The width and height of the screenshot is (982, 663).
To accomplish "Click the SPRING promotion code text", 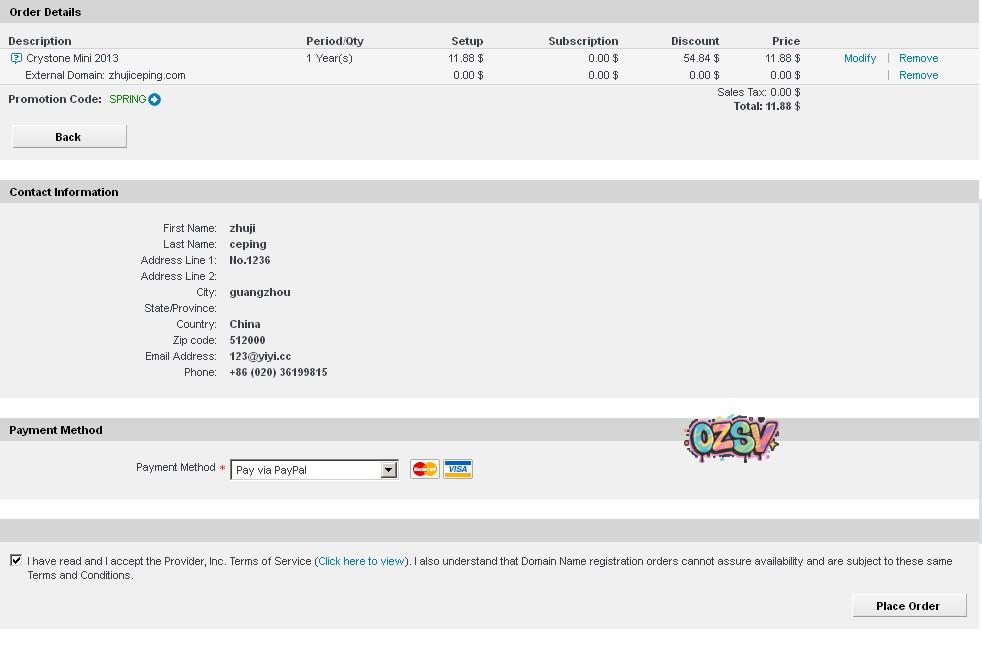I will click(x=127, y=99).
